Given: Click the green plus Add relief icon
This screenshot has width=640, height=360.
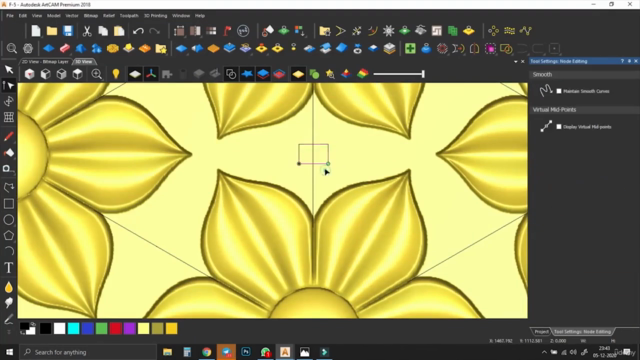Looking at the screenshot, I should tap(410, 49).
